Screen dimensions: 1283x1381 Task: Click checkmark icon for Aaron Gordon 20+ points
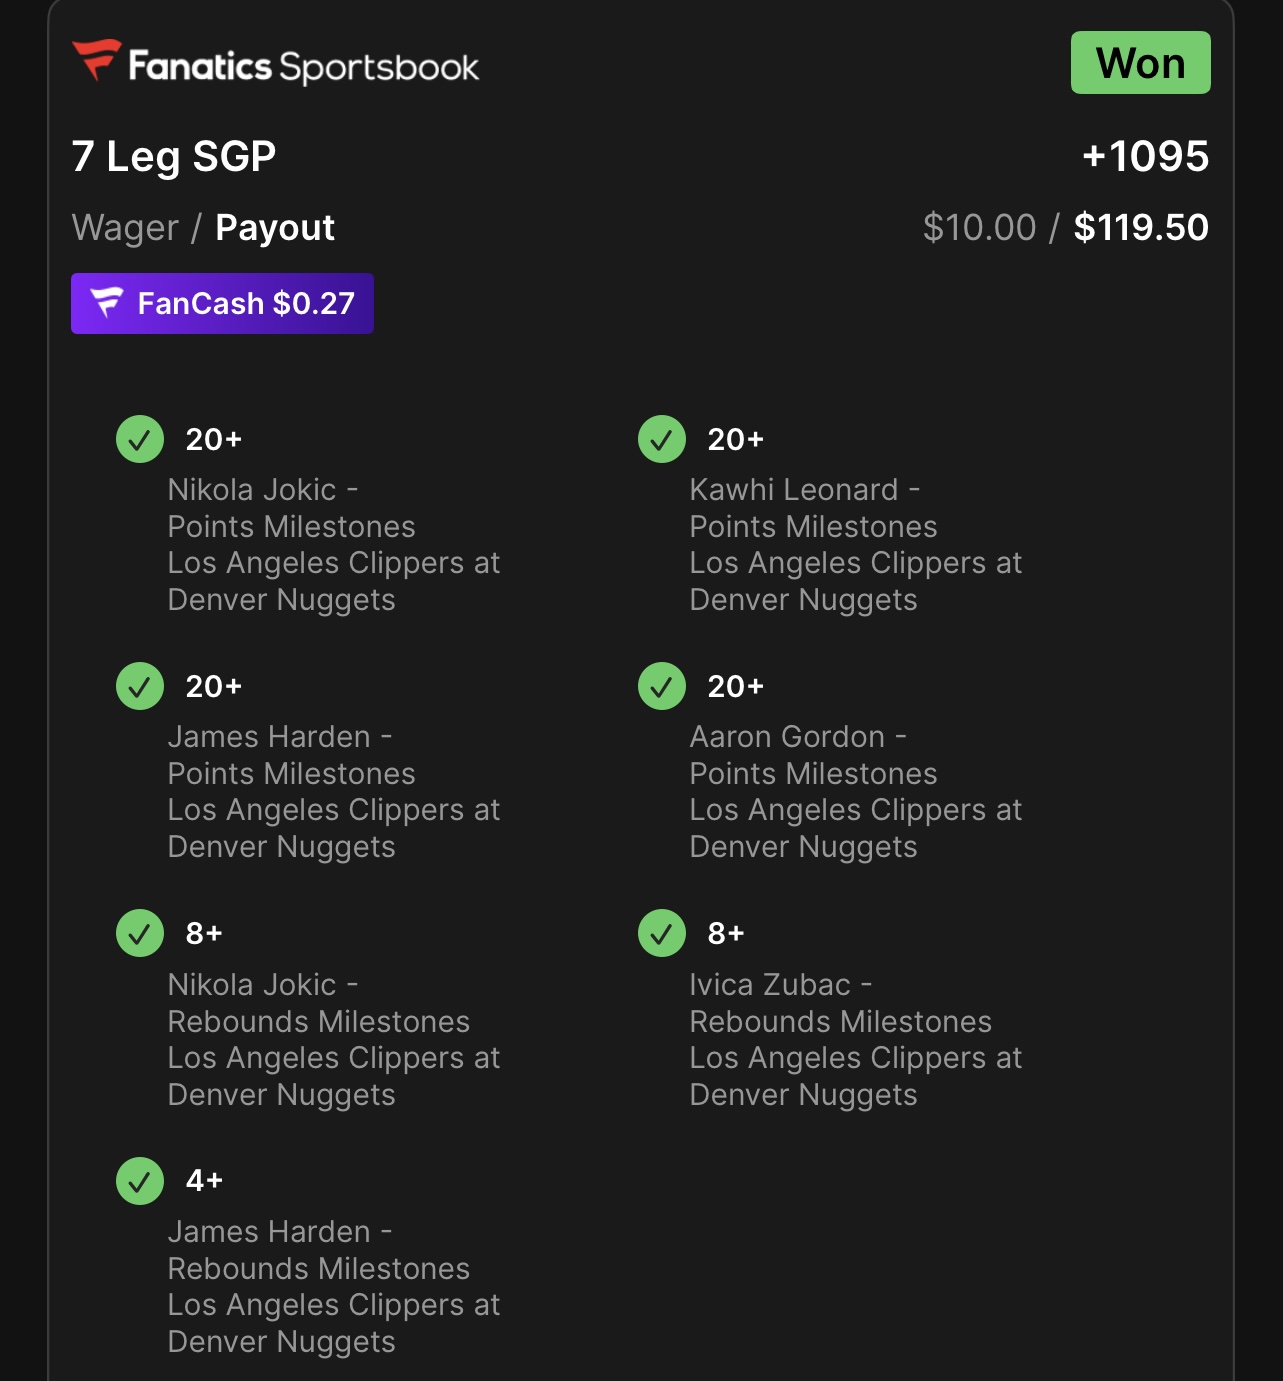(662, 686)
